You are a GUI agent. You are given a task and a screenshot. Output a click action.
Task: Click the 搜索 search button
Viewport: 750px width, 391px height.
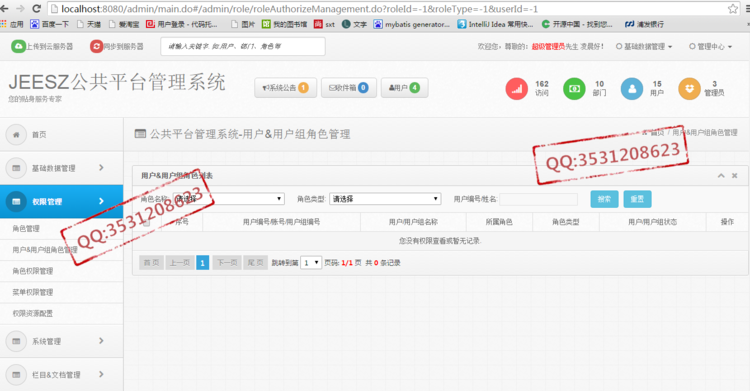click(605, 199)
